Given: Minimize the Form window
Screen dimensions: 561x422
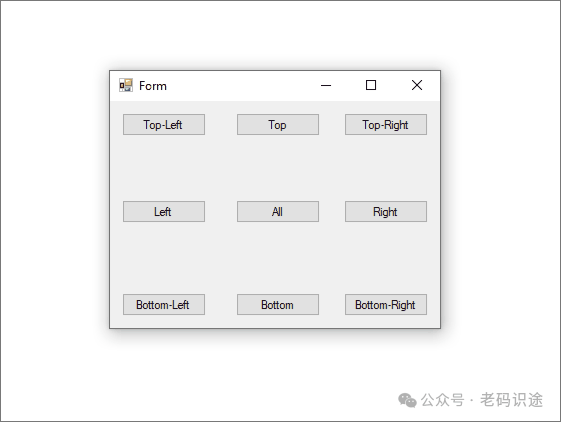Looking at the screenshot, I should point(326,86).
